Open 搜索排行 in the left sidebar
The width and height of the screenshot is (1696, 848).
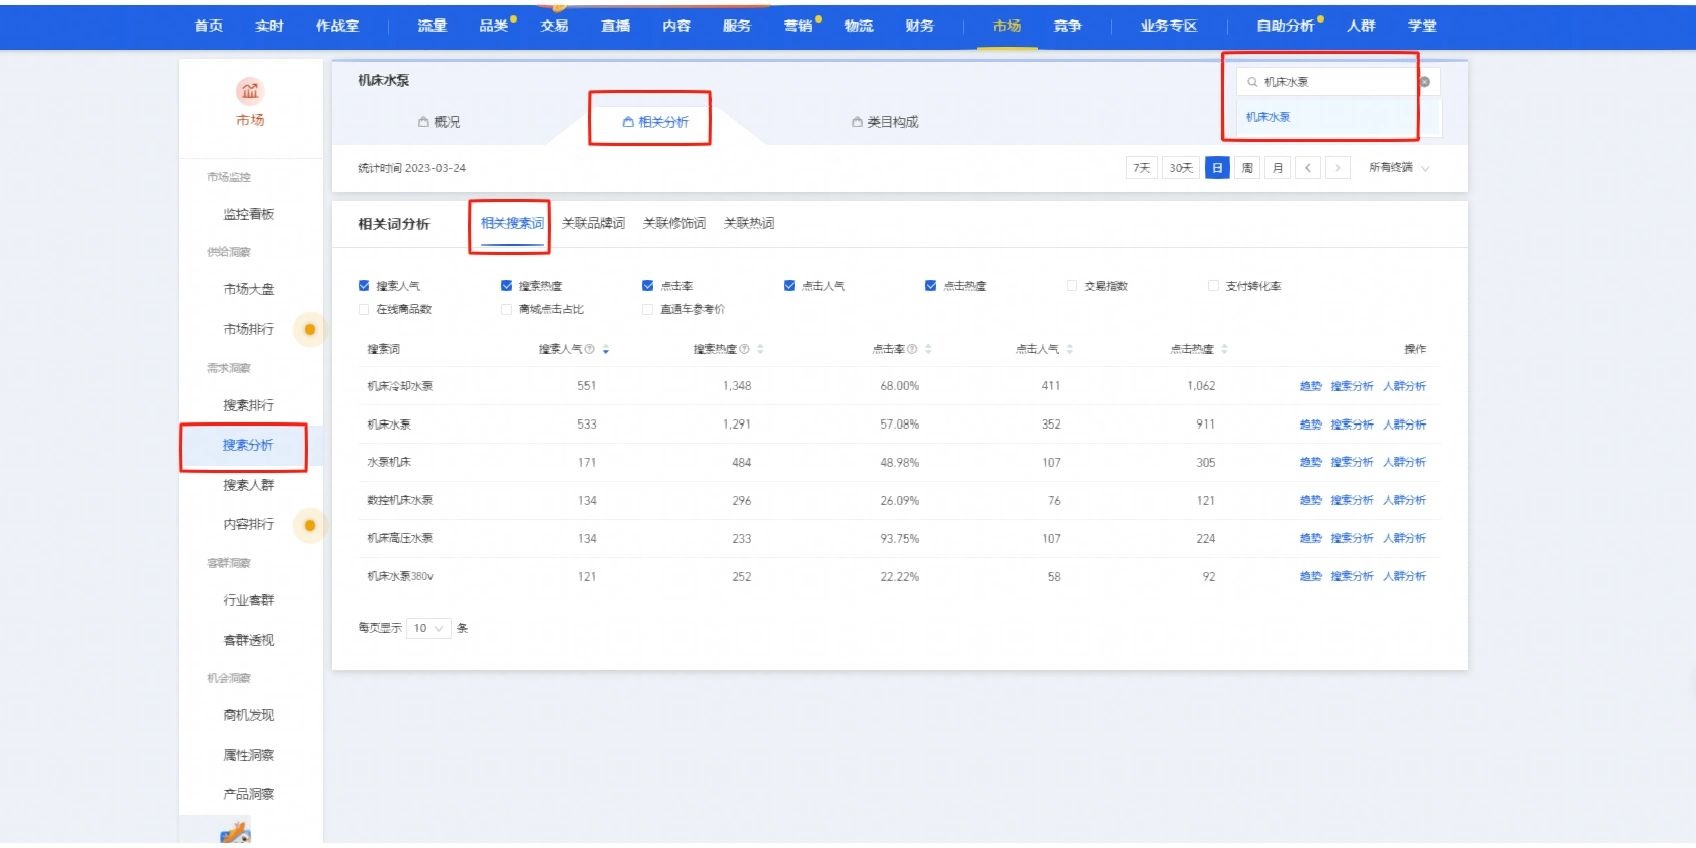click(x=248, y=405)
